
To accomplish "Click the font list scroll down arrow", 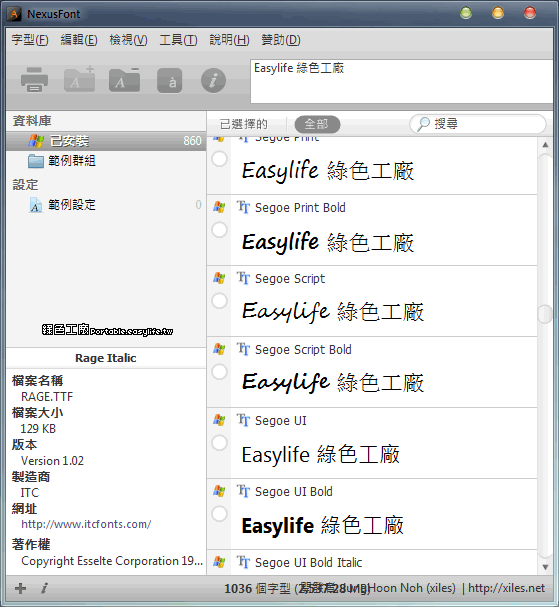I will pos(545,567).
